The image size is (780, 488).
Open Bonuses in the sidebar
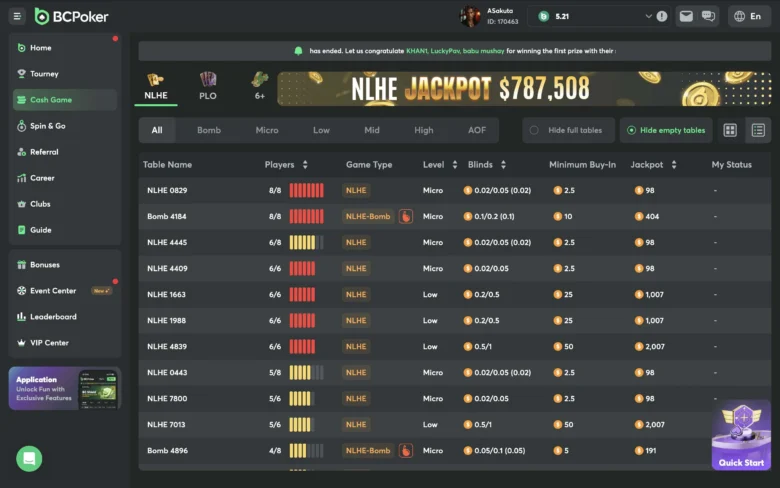[65, 265]
